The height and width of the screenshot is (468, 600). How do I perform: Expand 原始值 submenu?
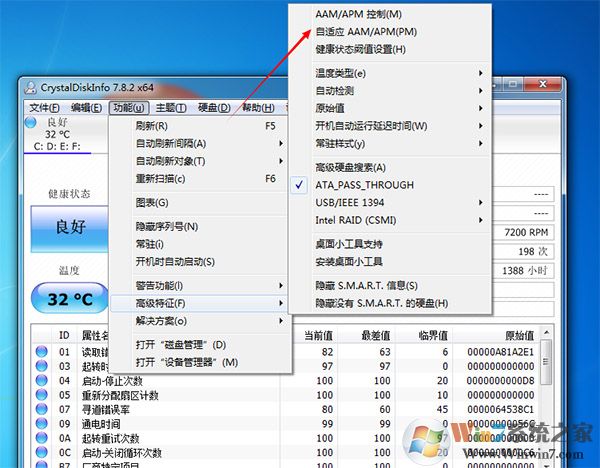tap(390, 108)
